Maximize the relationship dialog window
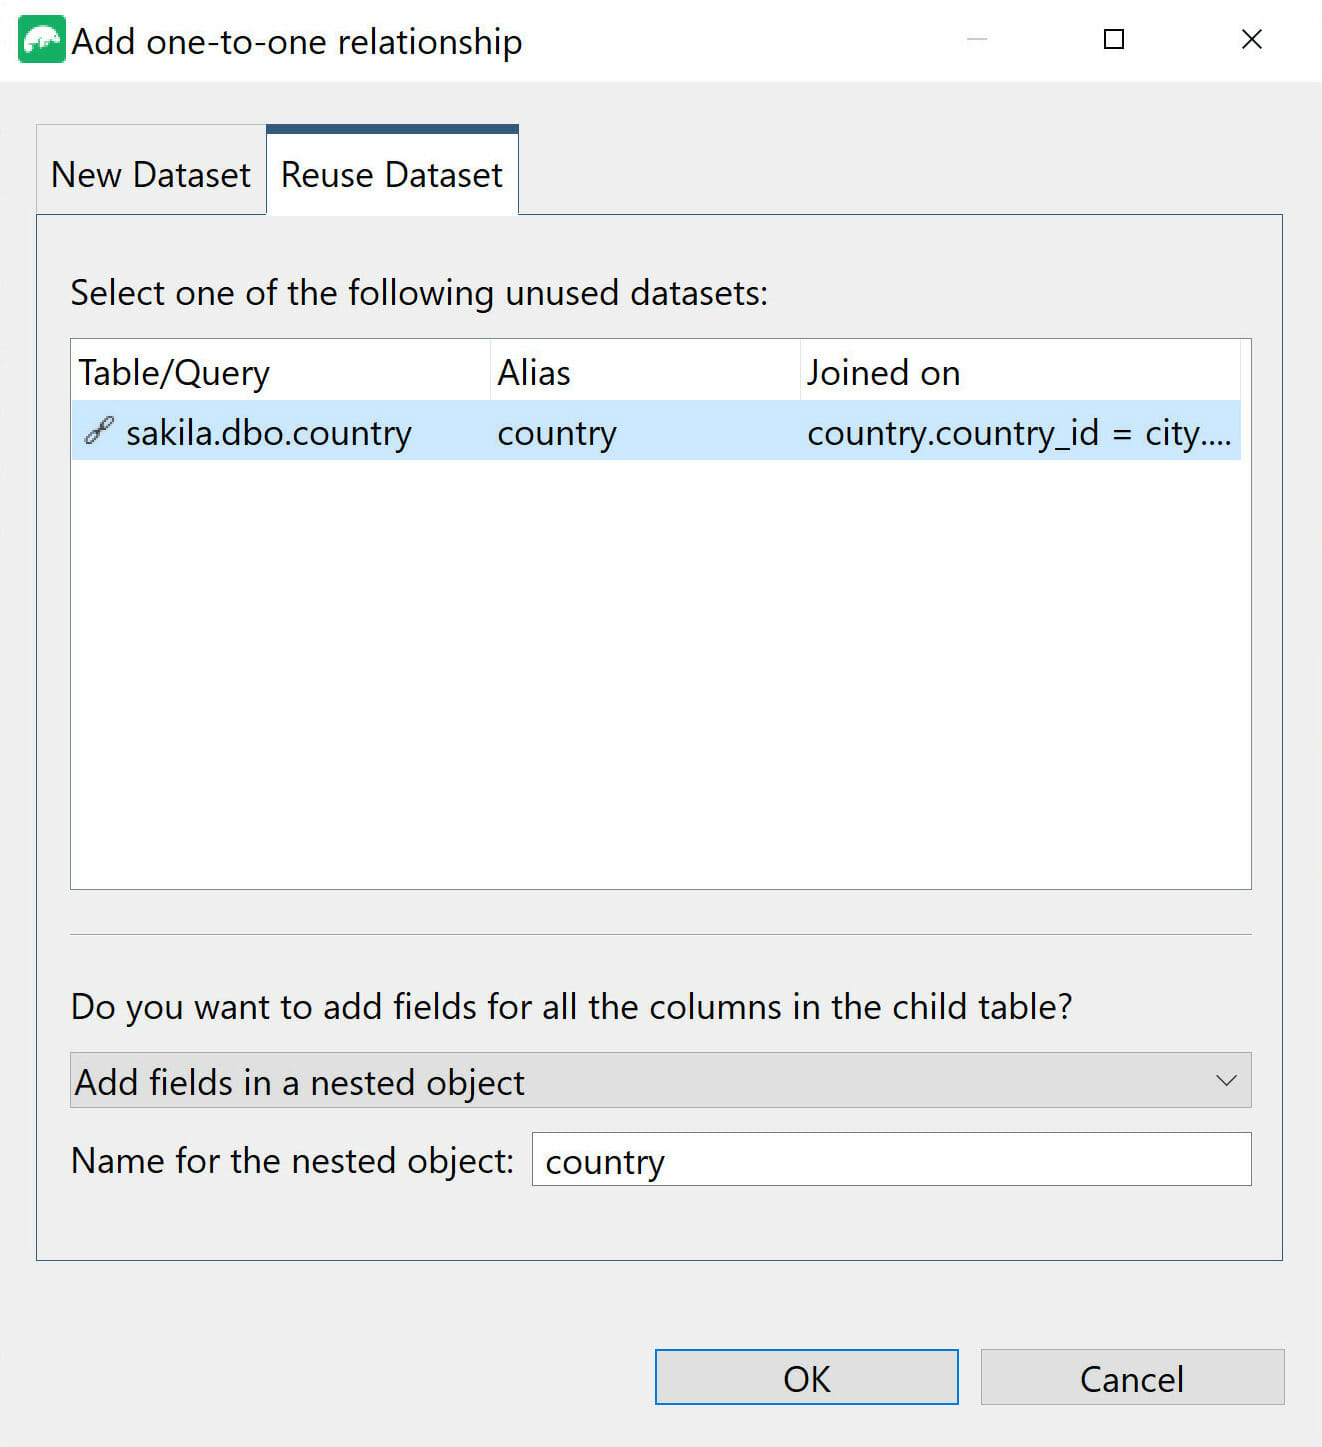1322x1447 pixels. click(x=1113, y=40)
